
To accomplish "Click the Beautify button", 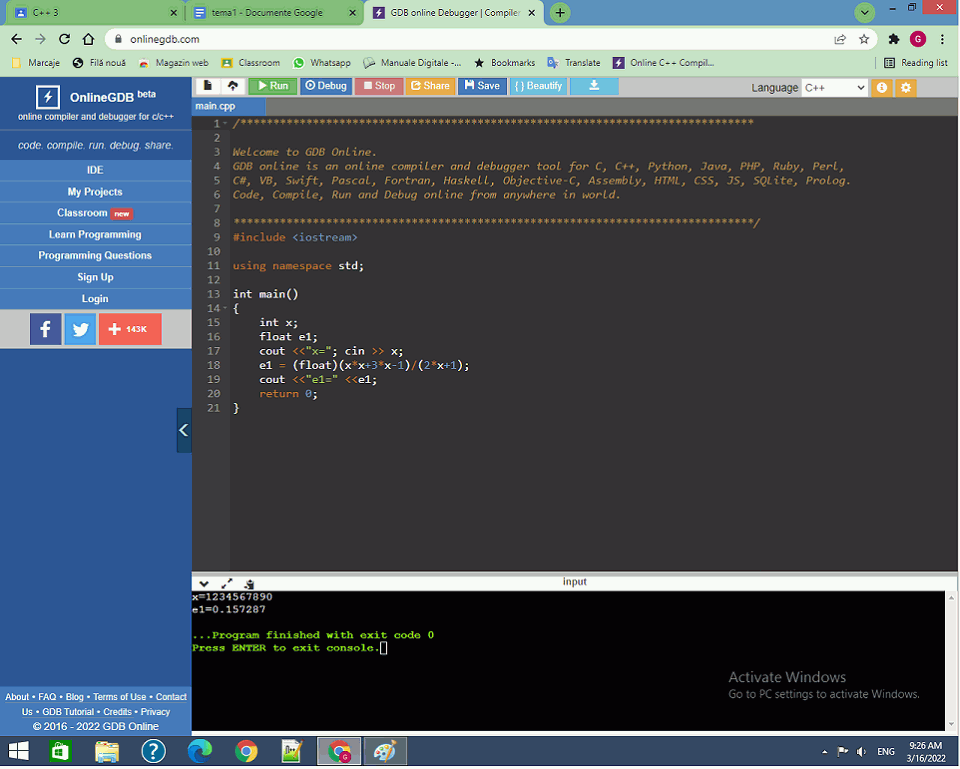I will click(538, 86).
